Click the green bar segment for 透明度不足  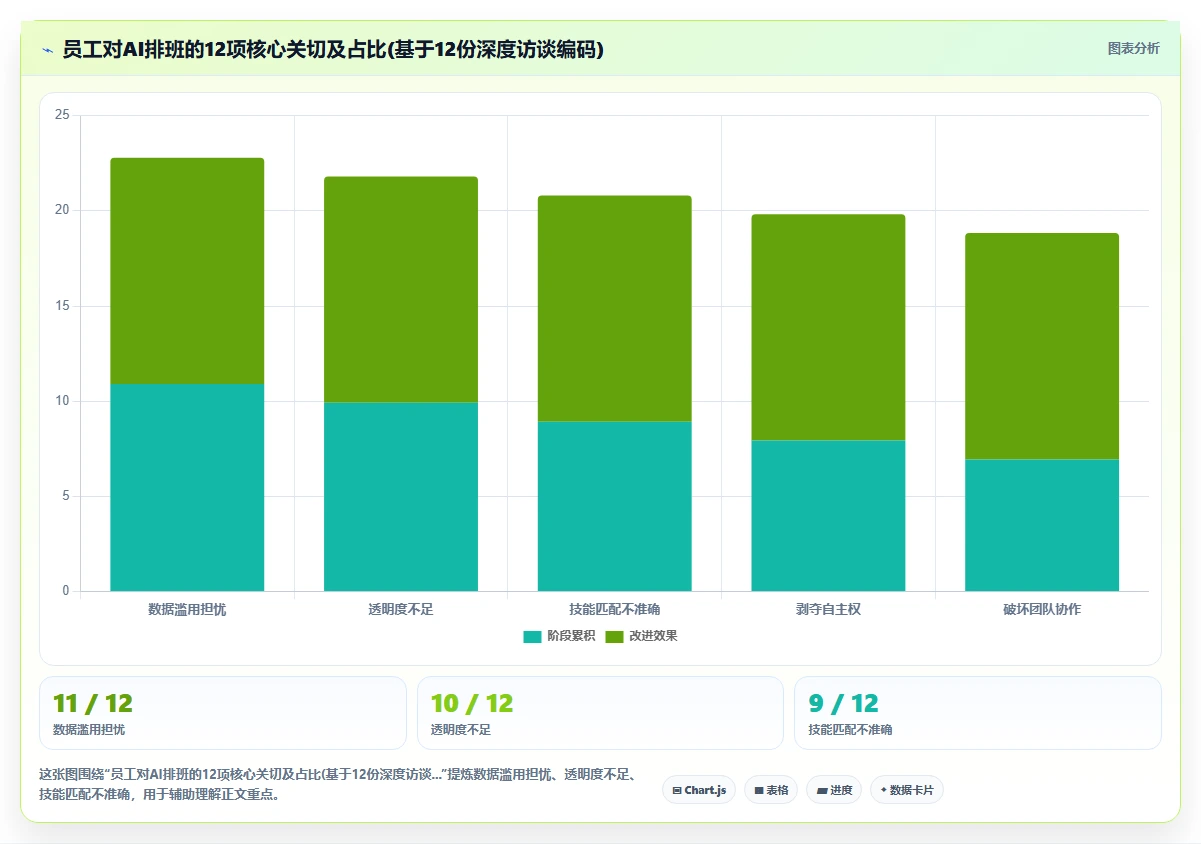tap(401, 289)
